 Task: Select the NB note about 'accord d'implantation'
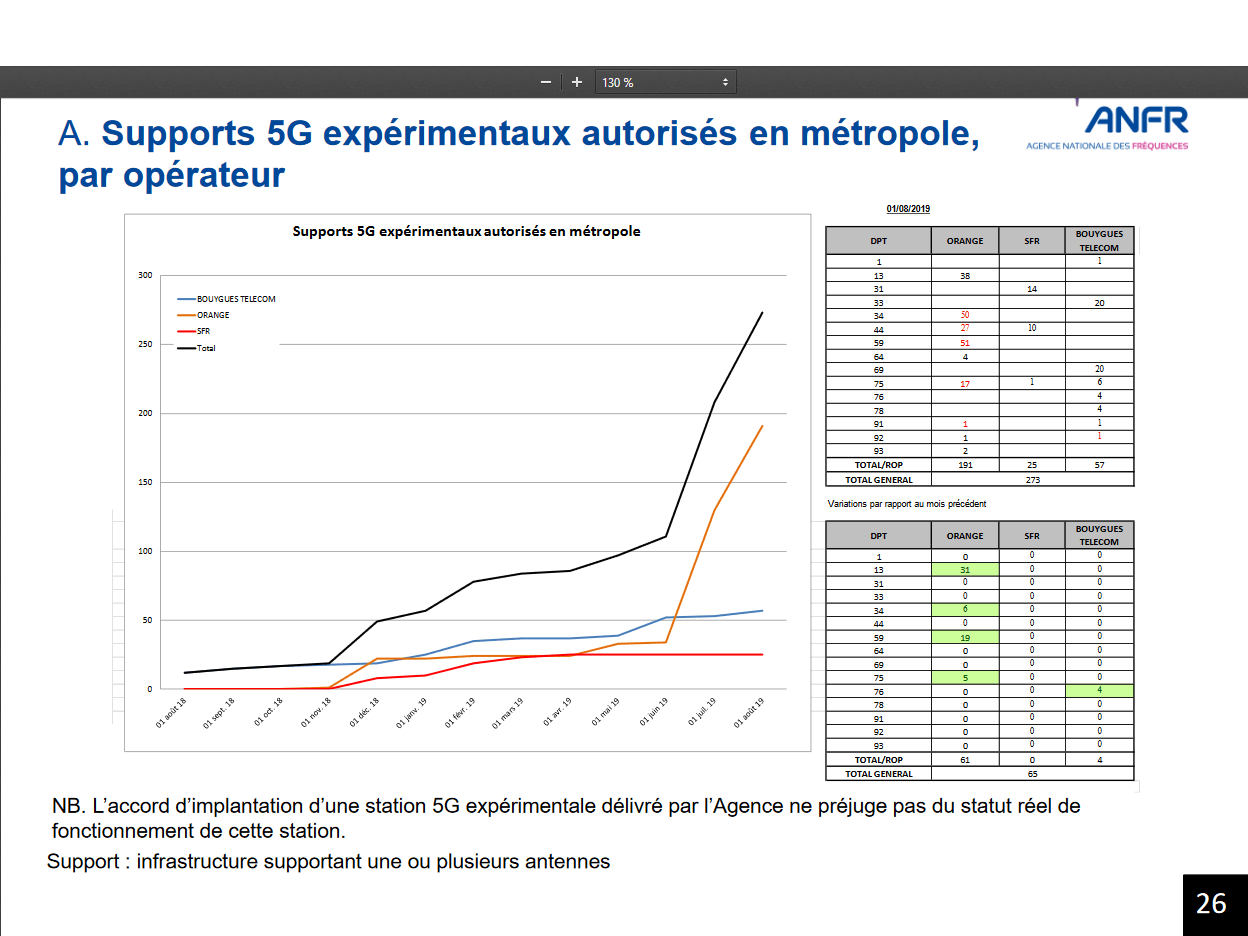tap(566, 818)
